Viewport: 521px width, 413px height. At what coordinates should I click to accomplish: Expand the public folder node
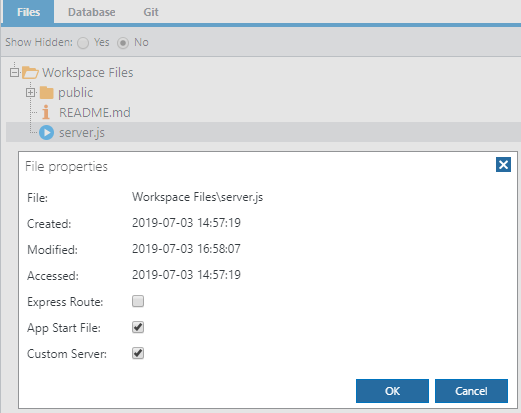30,92
